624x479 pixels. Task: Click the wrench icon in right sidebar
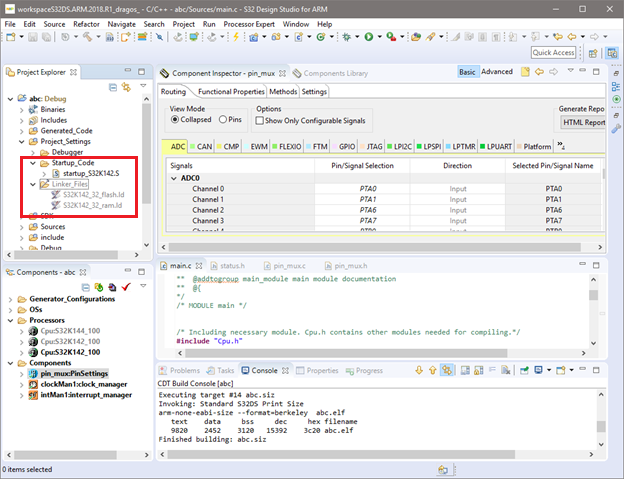coord(616,129)
